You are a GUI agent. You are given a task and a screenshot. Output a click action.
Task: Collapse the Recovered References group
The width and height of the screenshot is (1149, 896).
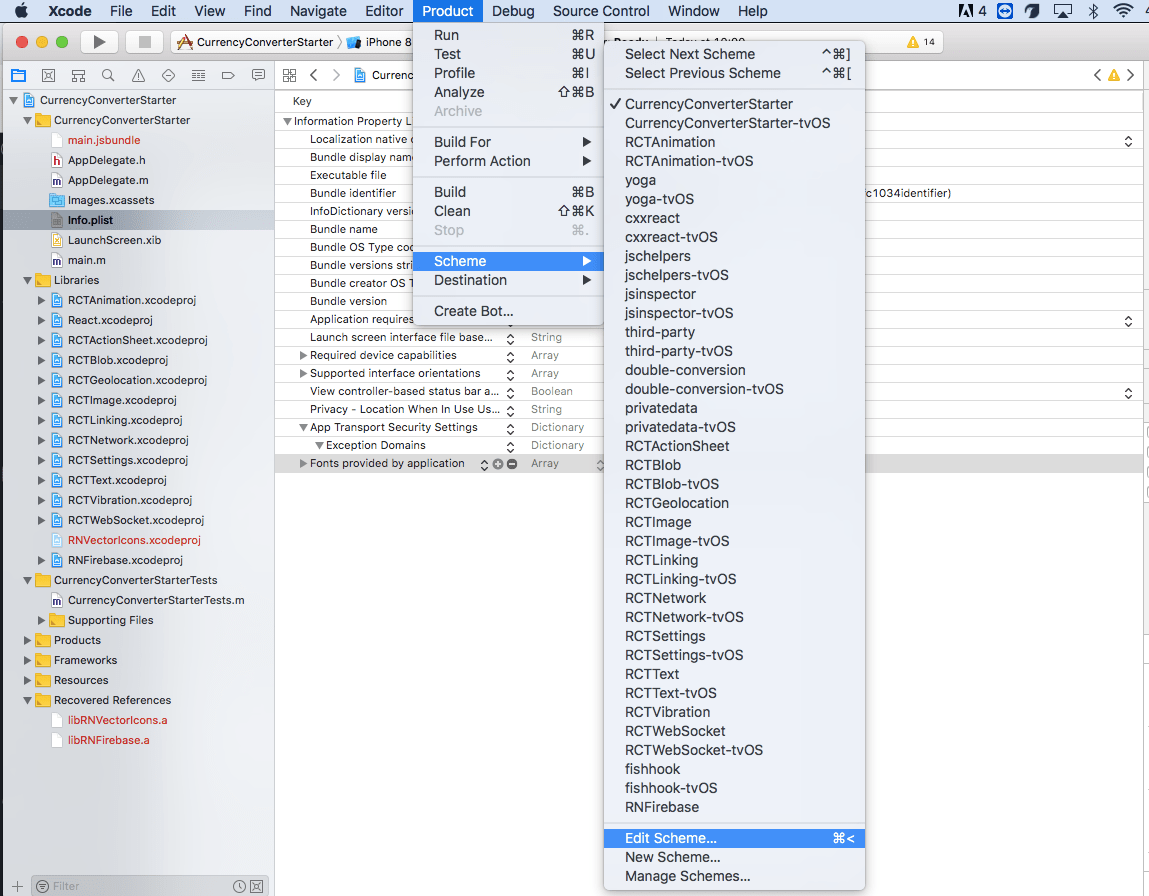tap(27, 700)
